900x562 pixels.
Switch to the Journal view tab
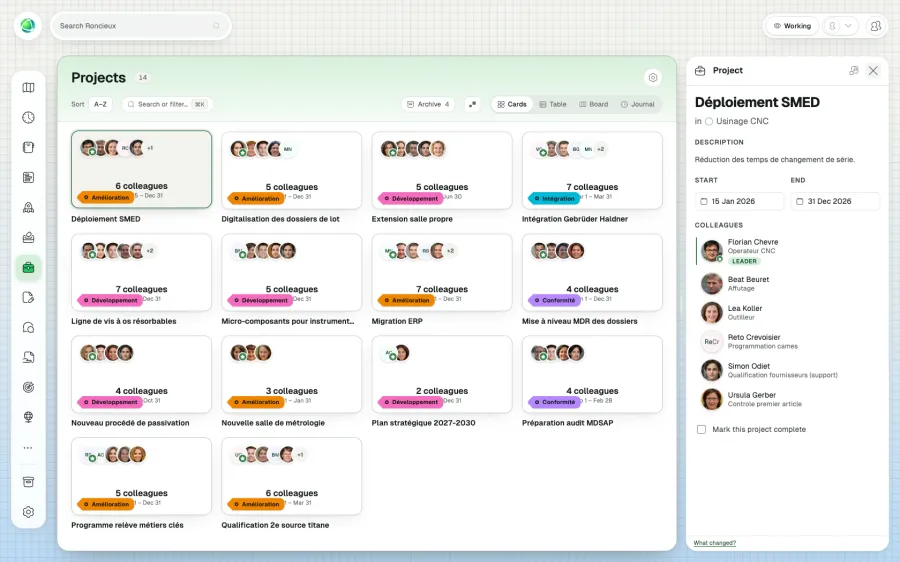pyautogui.click(x=637, y=104)
